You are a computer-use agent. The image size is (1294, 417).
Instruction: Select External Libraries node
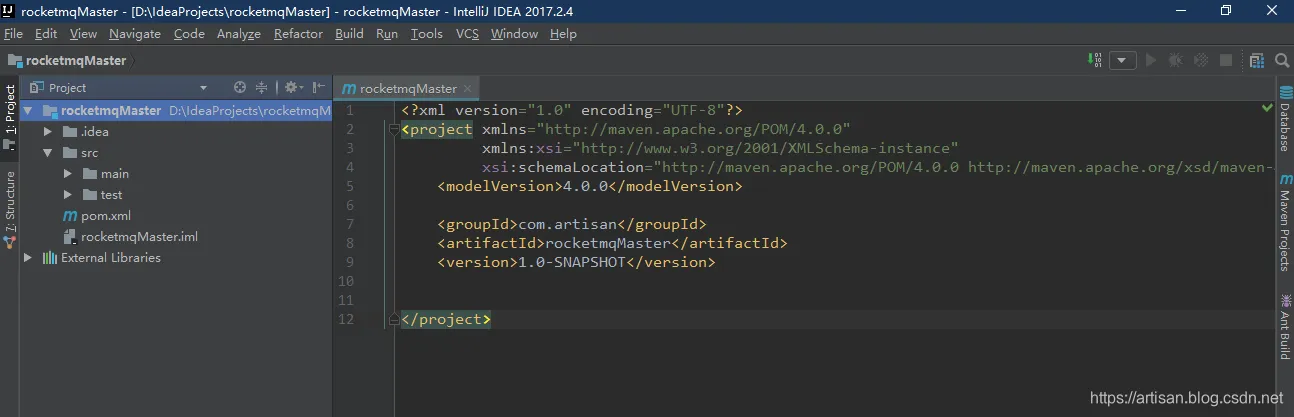[x=111, y=258]
